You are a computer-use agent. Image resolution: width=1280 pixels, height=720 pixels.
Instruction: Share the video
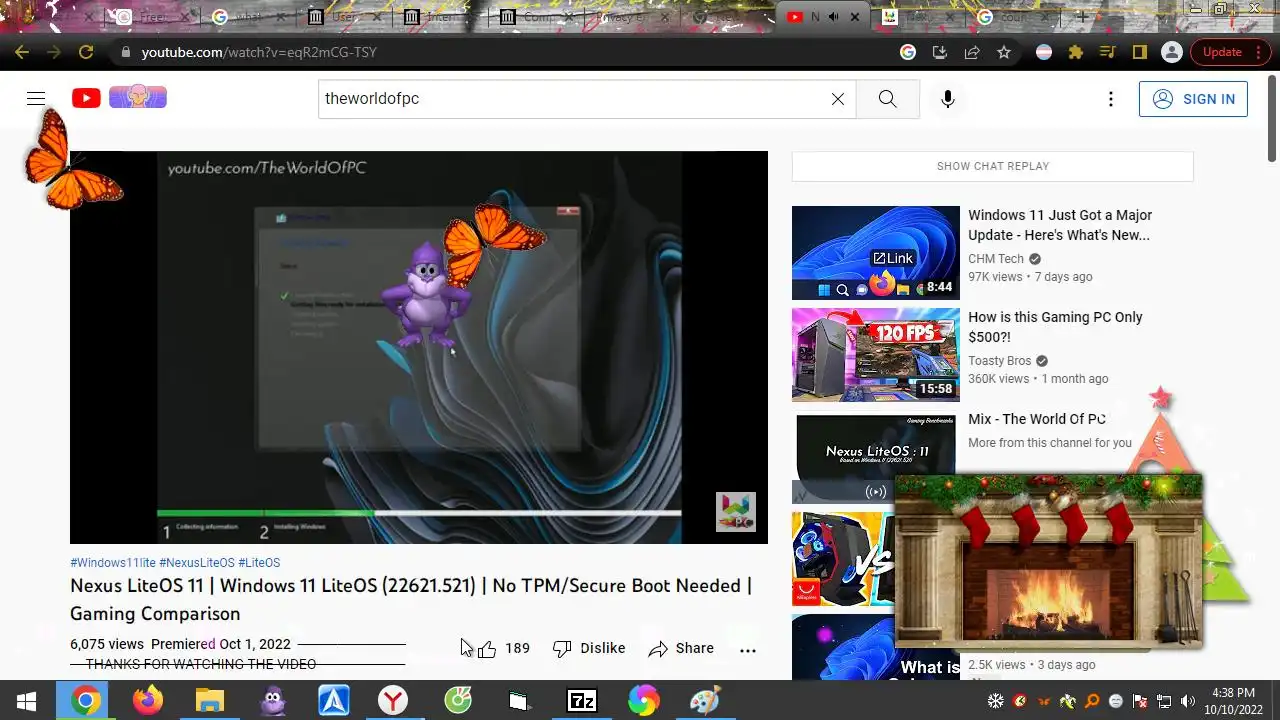click(x=681, y=648)
